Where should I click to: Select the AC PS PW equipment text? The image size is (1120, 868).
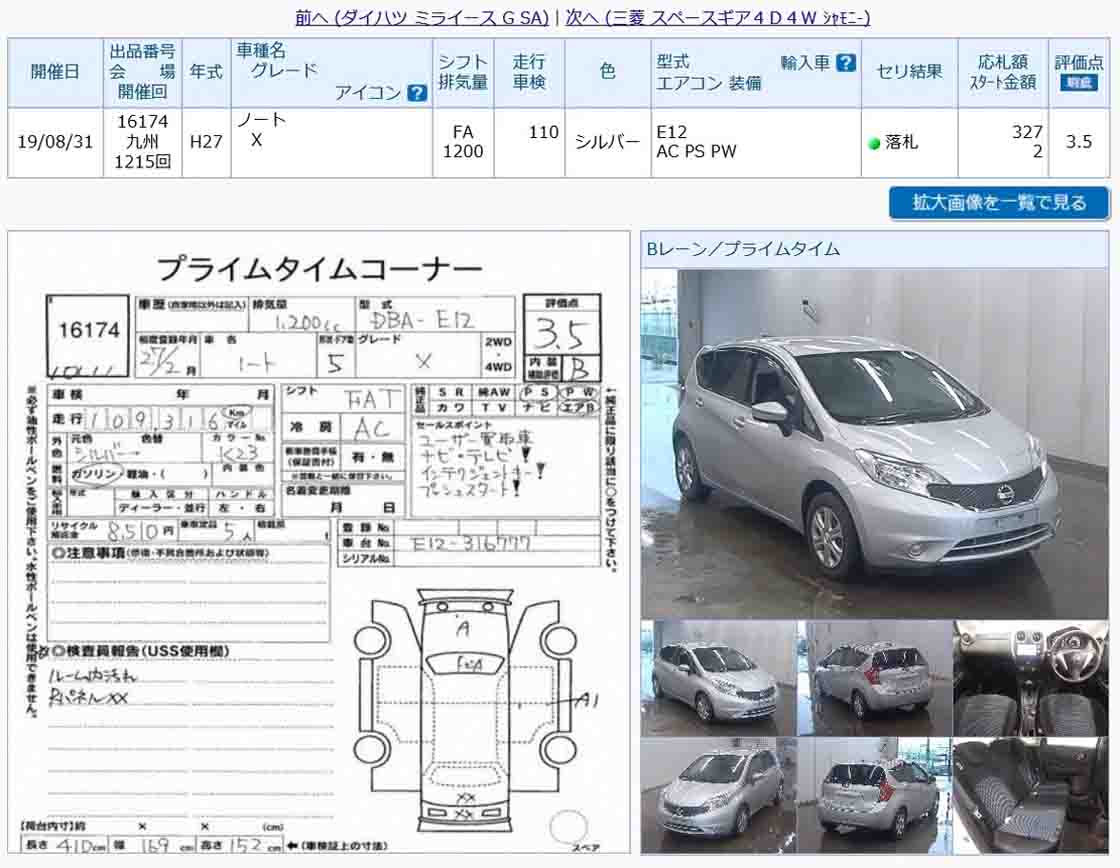click(696, 151)
